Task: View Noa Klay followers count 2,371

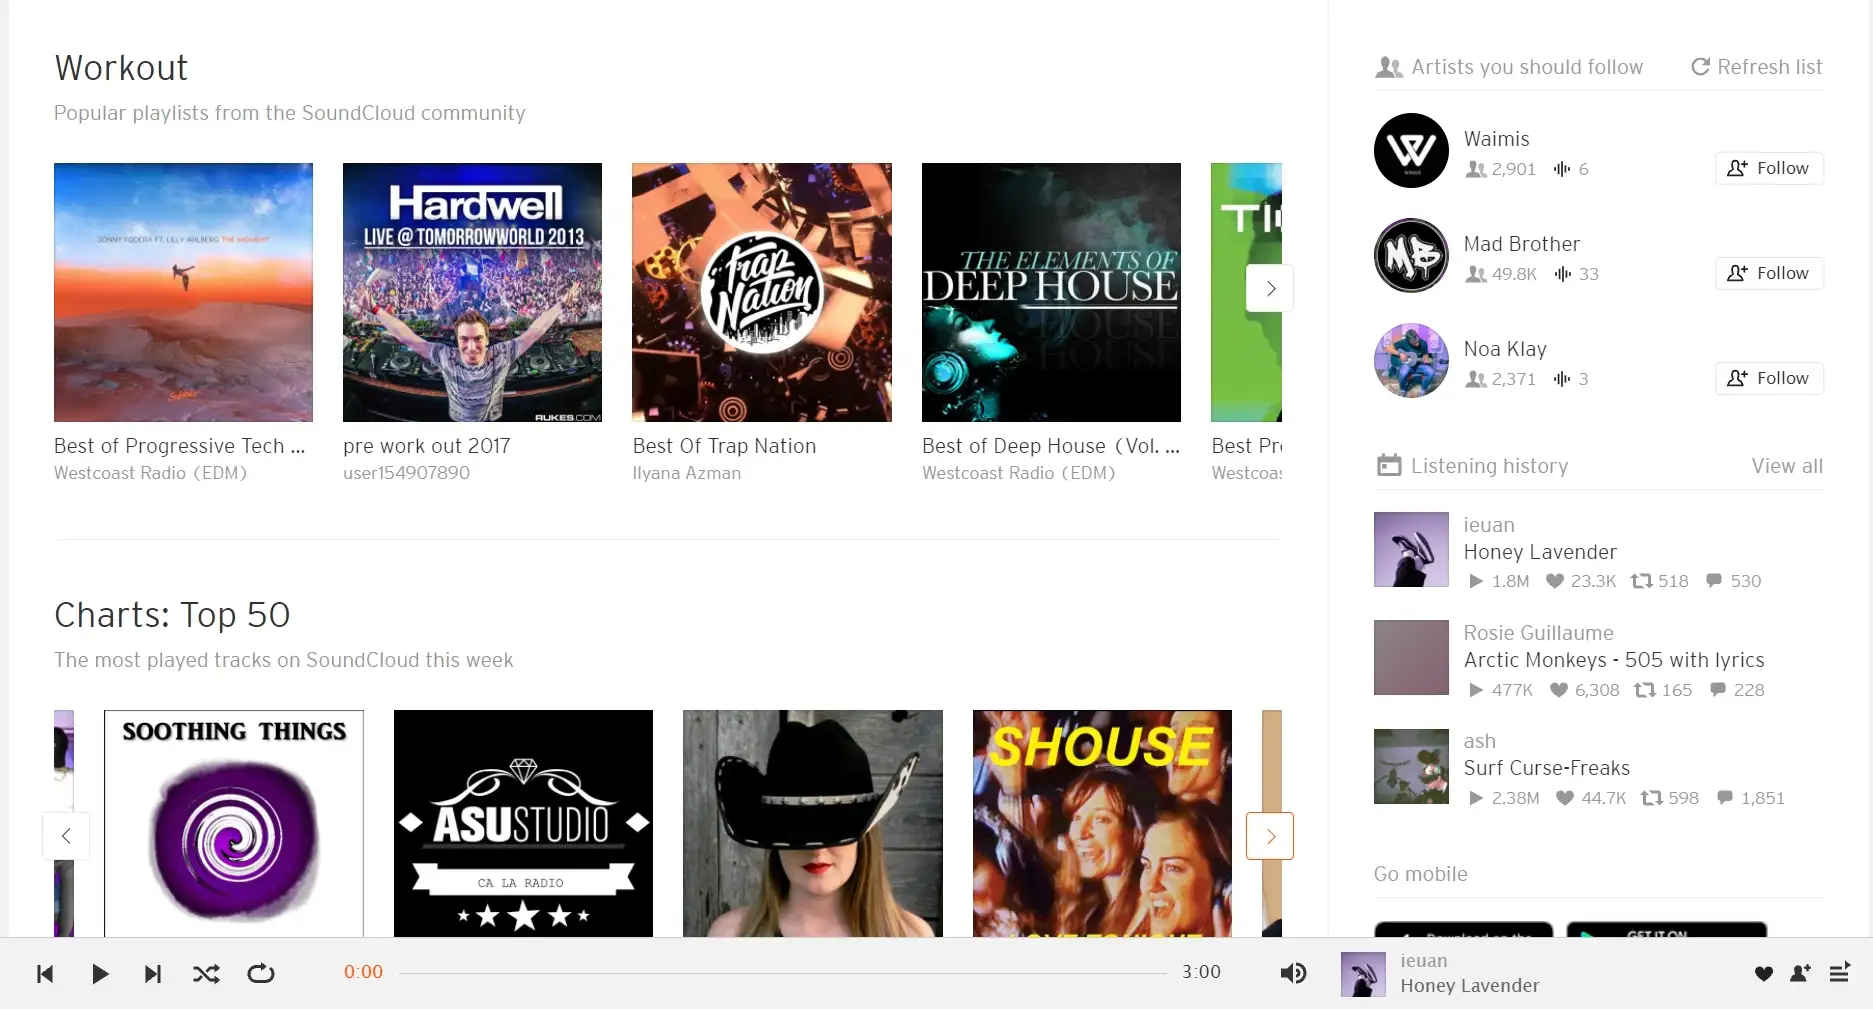Action: tap(1500, 379)
